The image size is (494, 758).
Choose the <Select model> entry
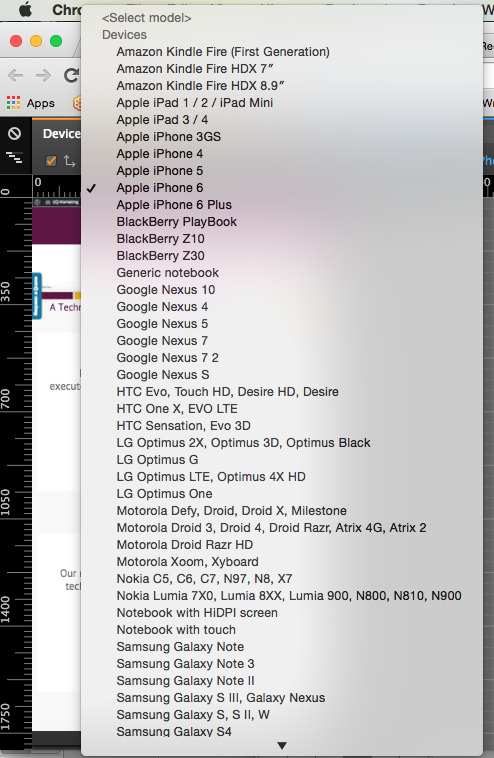point(282,18)
